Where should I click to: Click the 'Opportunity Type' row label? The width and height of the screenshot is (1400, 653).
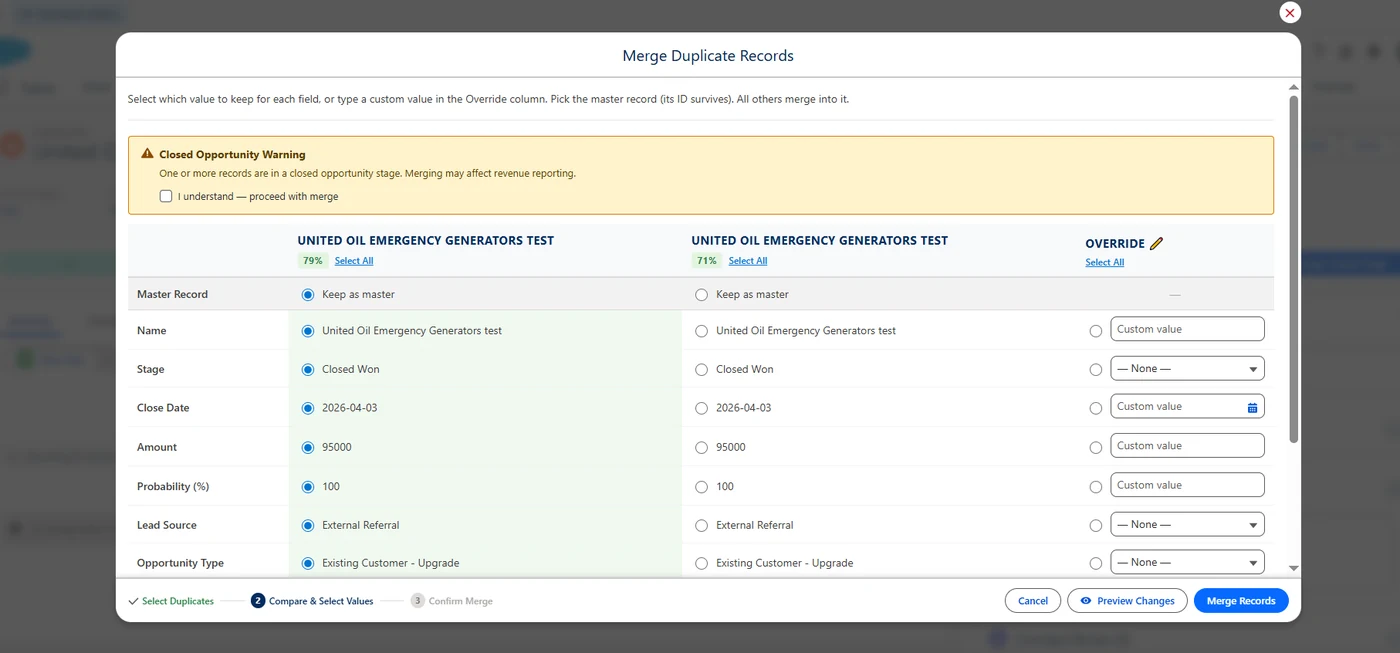tap(180, 564)
